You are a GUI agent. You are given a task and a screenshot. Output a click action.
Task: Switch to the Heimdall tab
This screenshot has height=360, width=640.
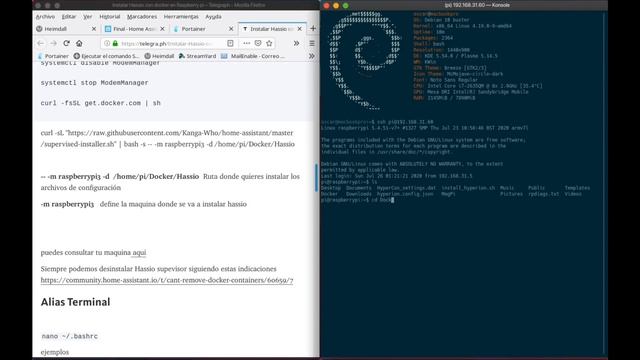click(67, 29)
